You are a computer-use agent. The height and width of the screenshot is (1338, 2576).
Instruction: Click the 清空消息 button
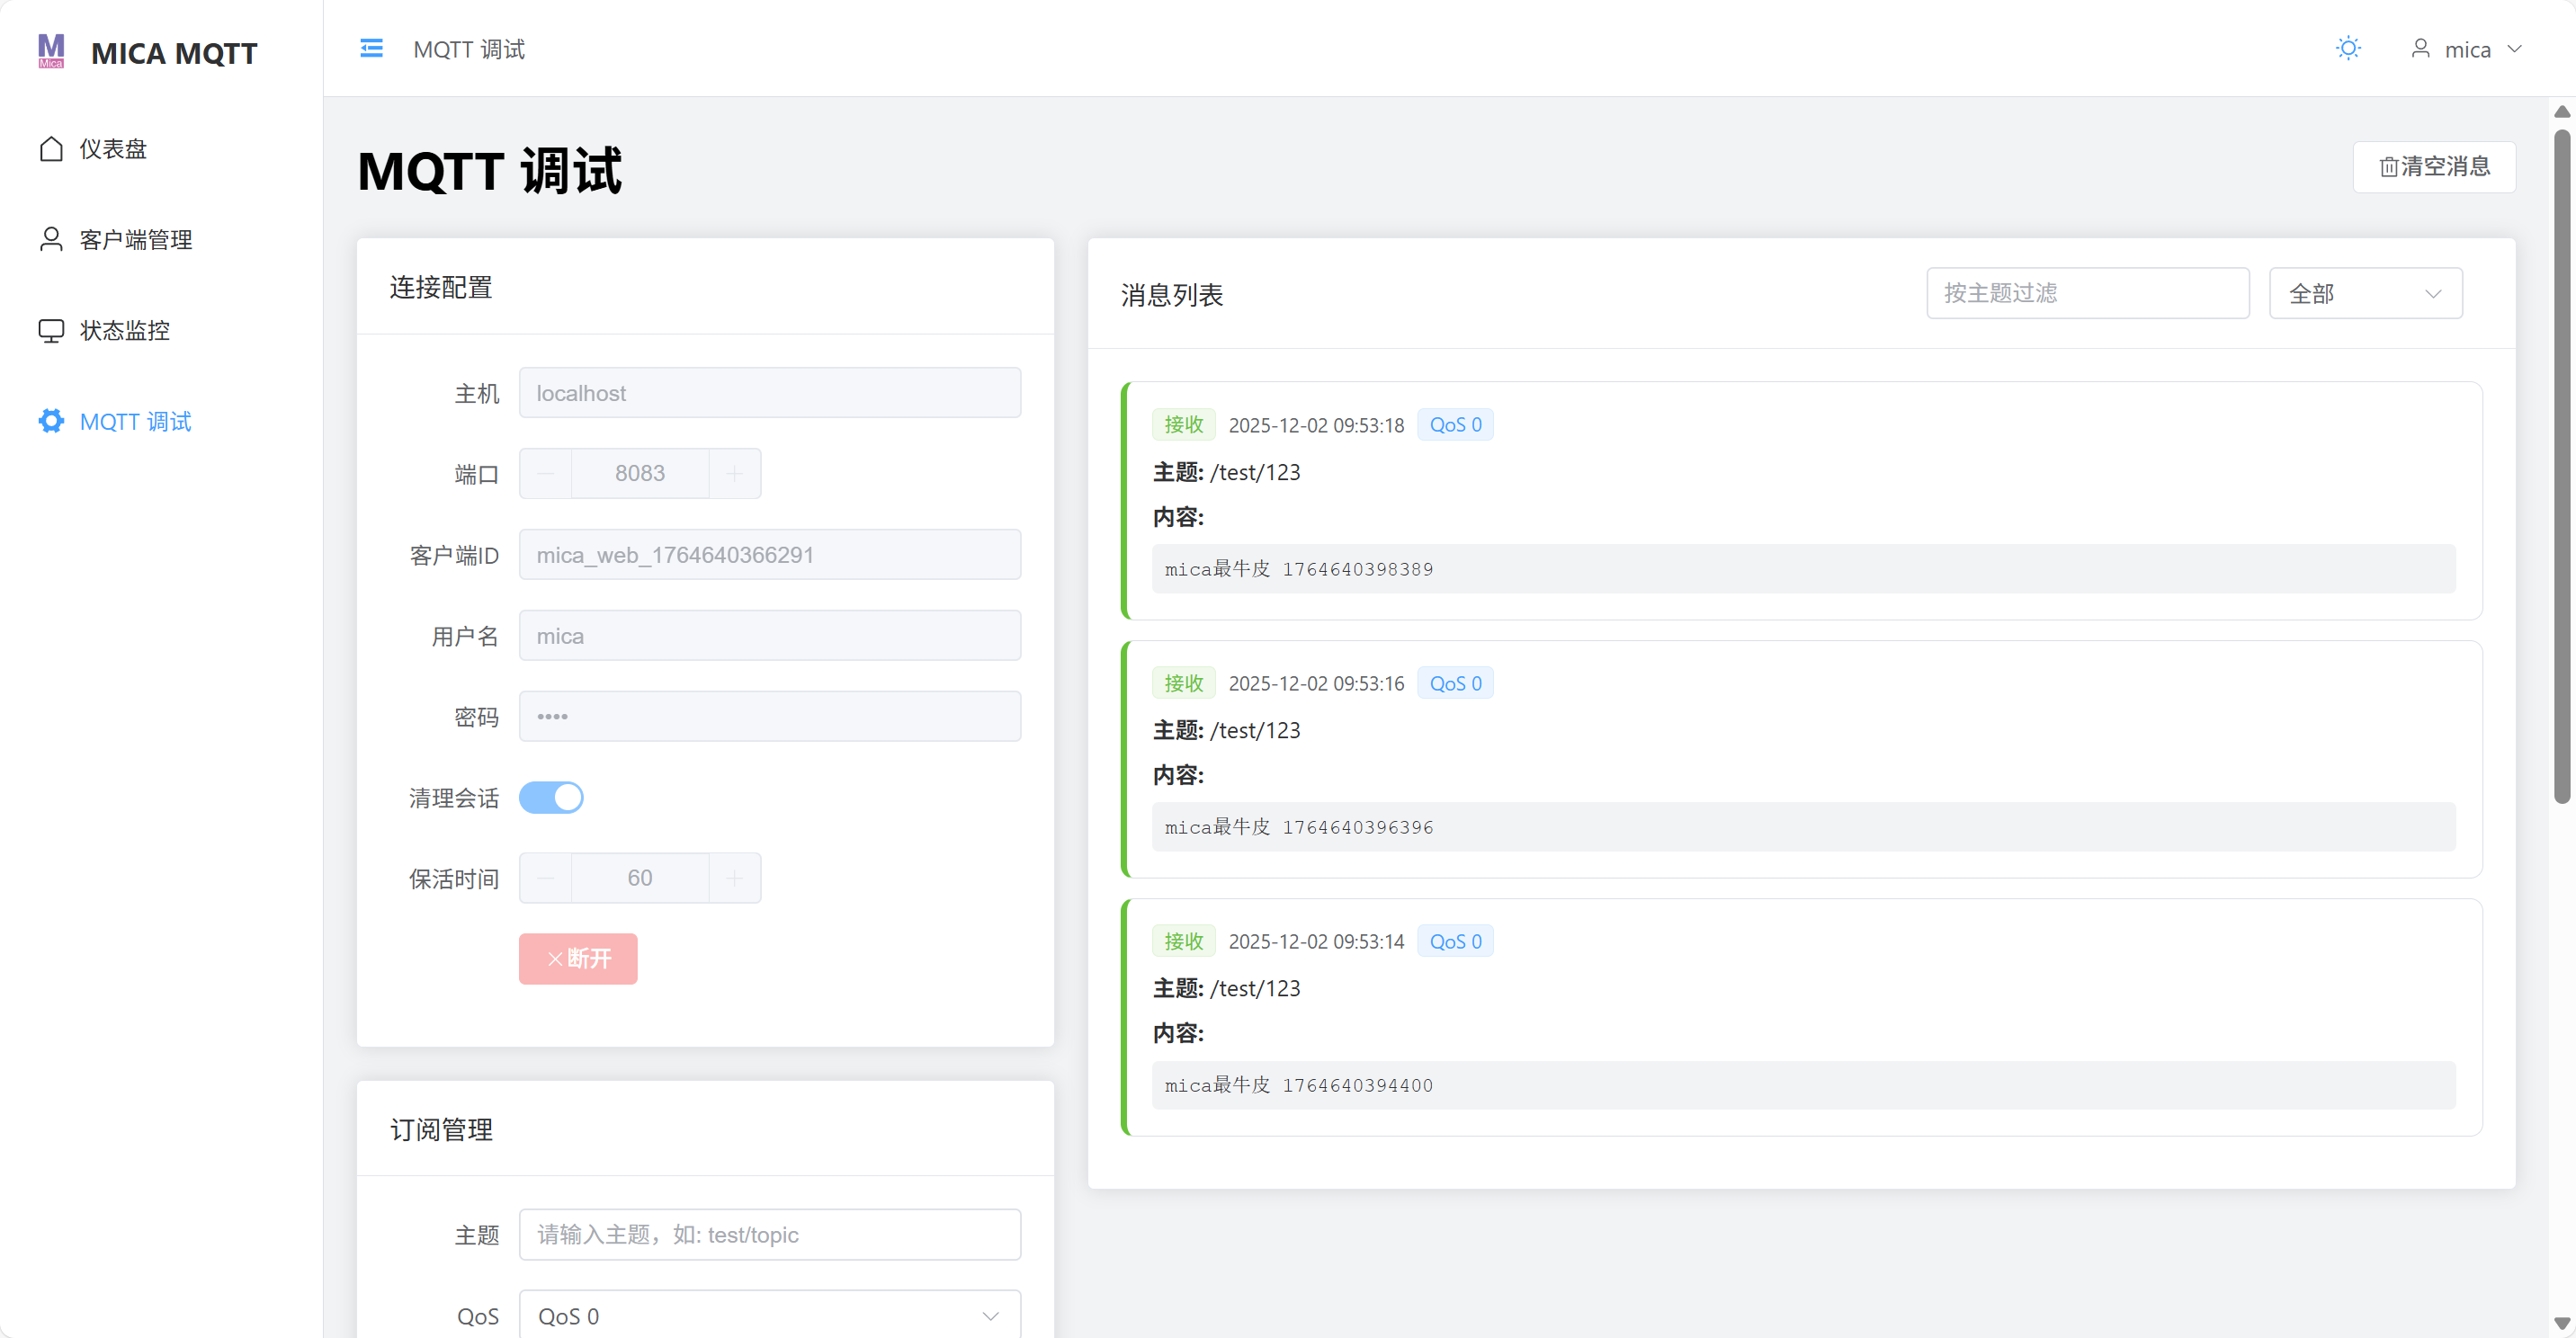coord(2435,167)
